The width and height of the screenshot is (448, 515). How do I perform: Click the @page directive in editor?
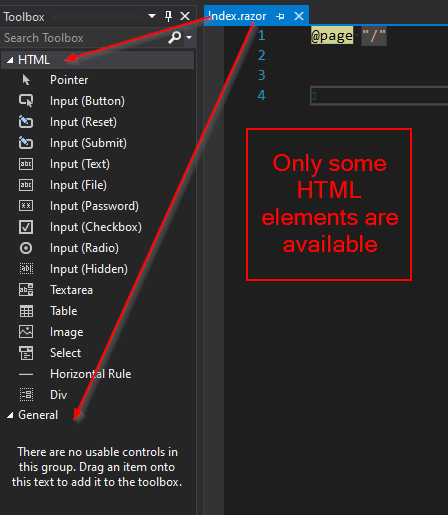332,36
